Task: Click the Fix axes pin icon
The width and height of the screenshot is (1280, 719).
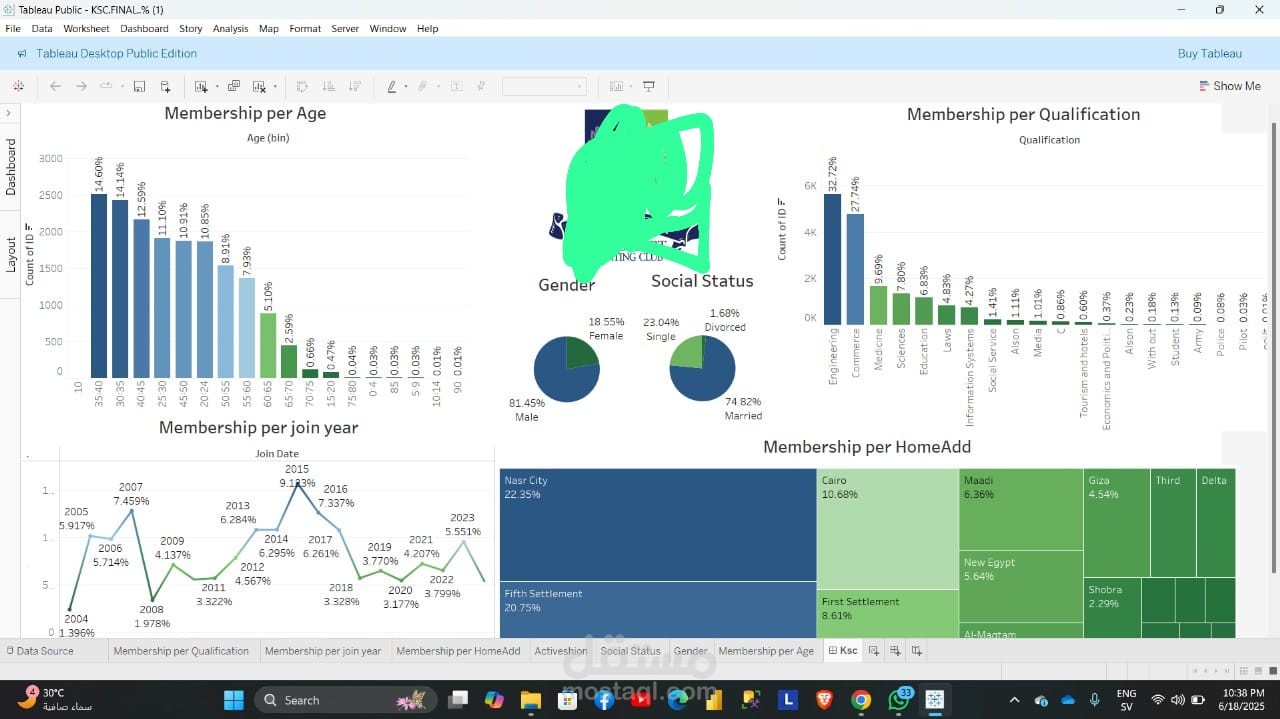Action: pyautogui.click(x=482, y=86)
